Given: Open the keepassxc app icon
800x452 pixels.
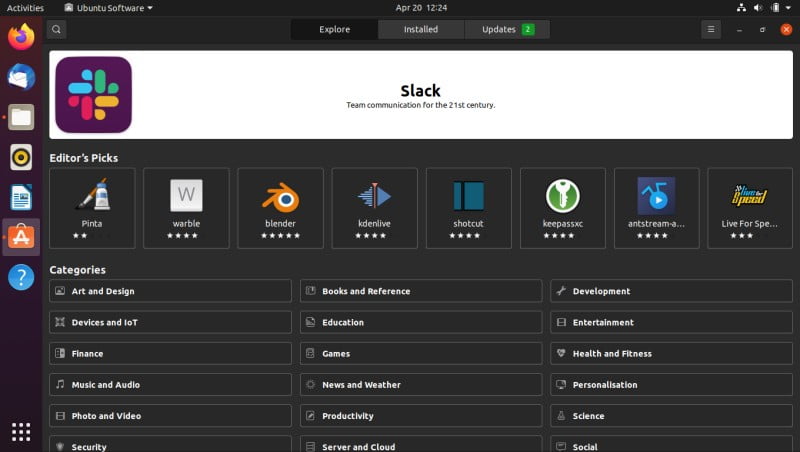Looking at the screenshot, I should tap(562, 195).
